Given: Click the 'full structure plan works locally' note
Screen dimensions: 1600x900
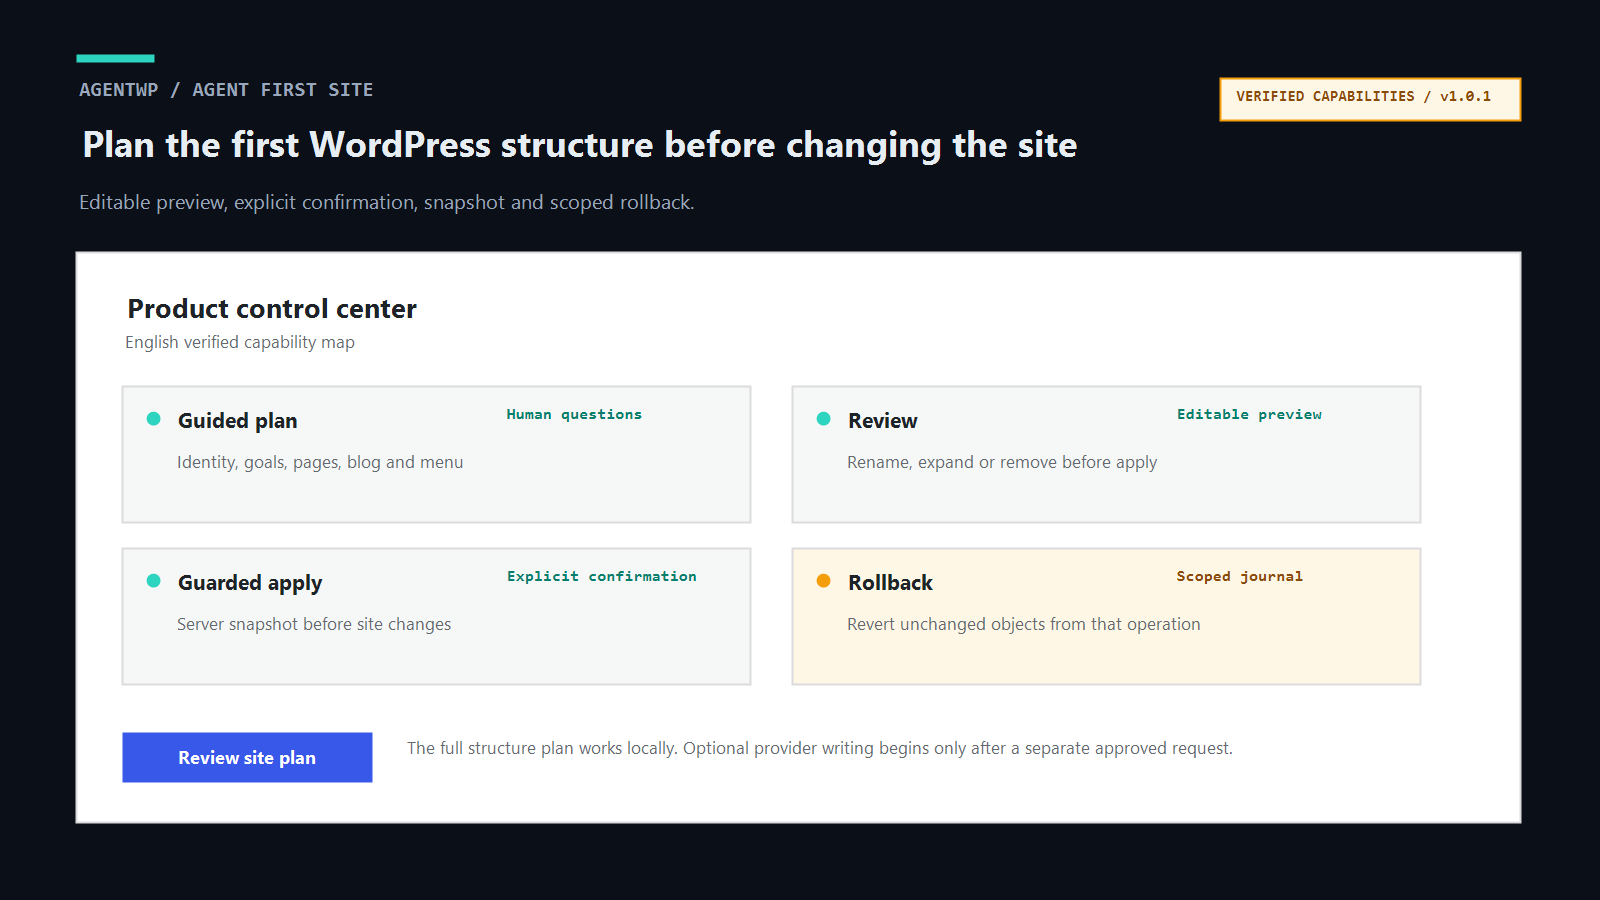Looking at the screenshot, I should point(820,748).
